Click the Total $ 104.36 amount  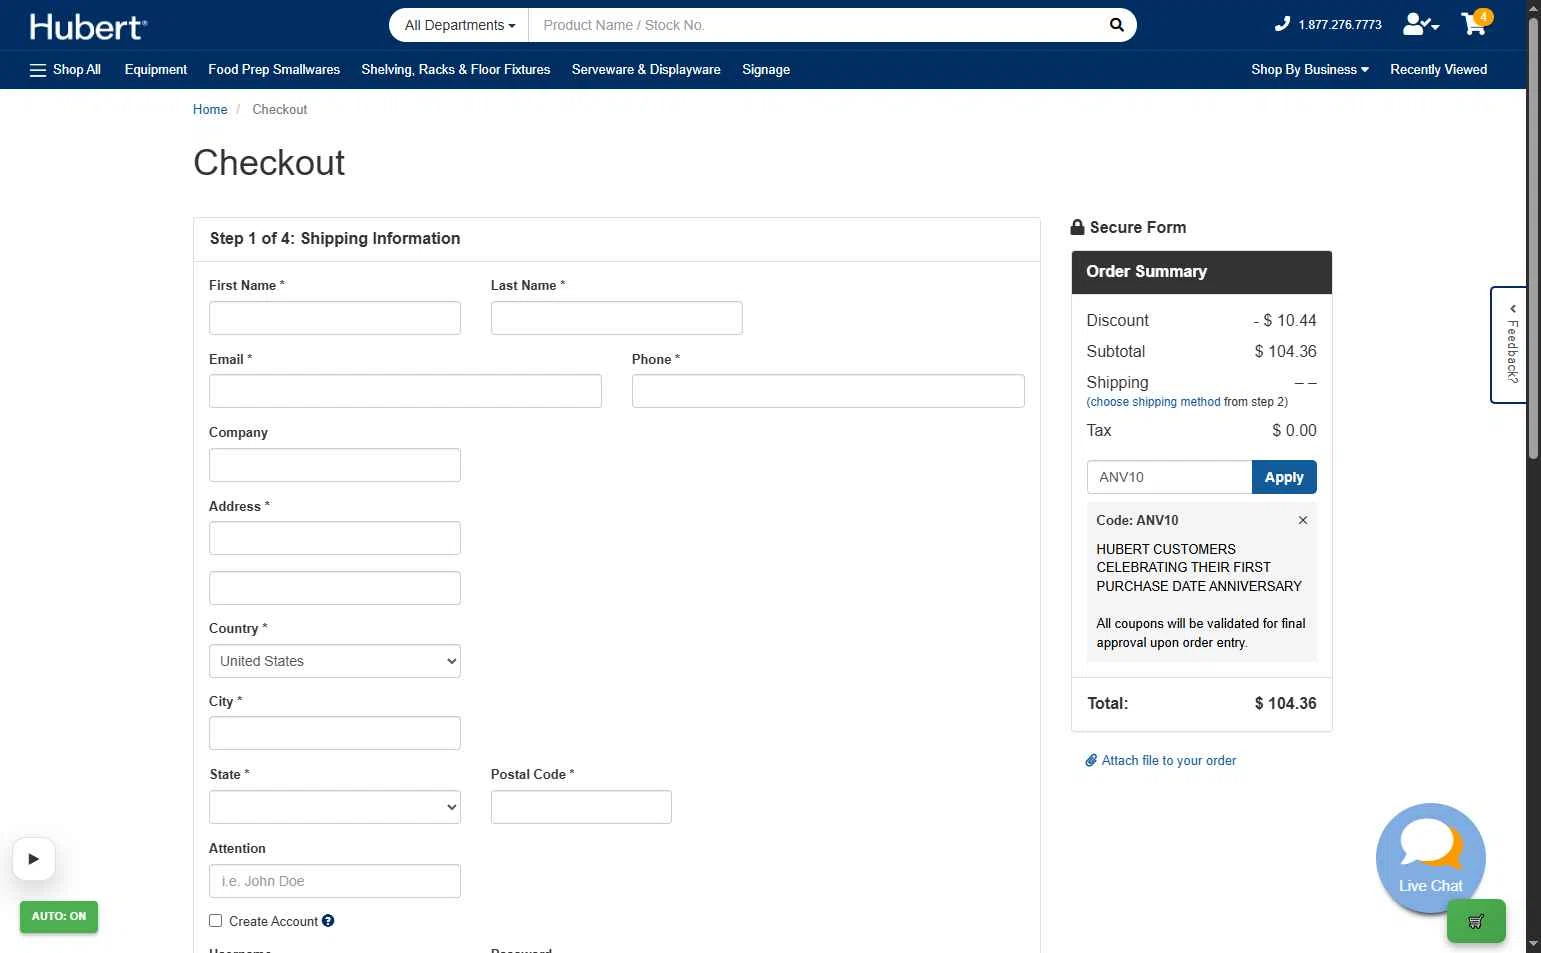(x=1285, y=704)
